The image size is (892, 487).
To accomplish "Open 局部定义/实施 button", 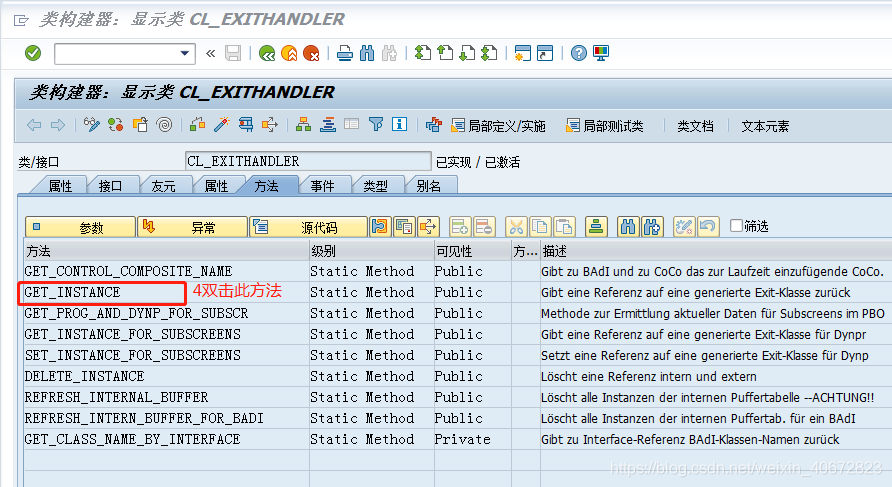I will [x=498, y=126].
